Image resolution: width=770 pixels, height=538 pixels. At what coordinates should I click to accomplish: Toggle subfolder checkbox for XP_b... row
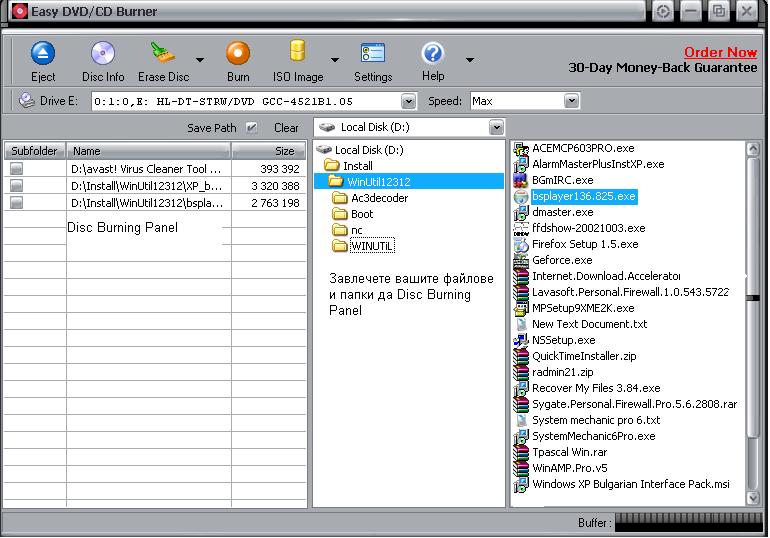[16, 186]
